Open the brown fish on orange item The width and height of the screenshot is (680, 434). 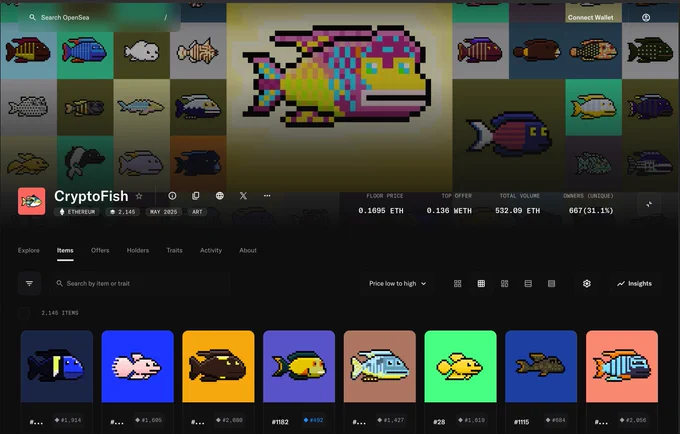click(218, 366)
